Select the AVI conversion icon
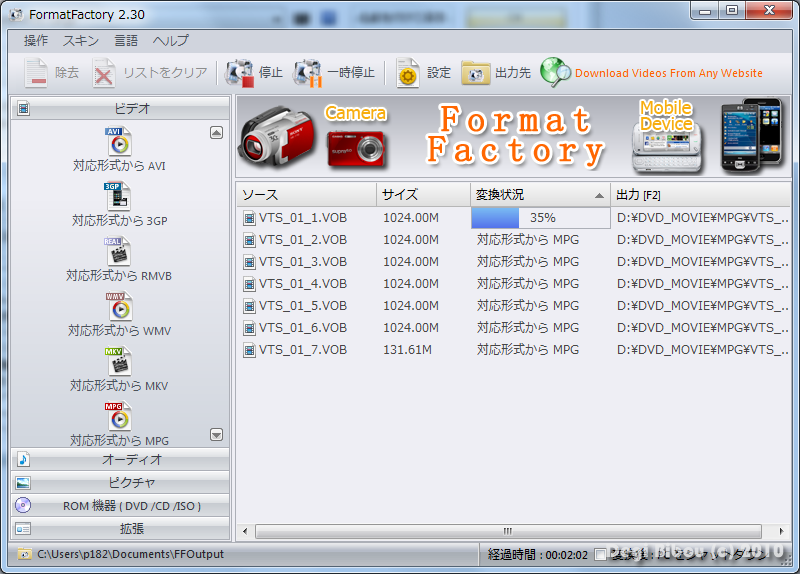800x574 pixels. pos(119,141)
